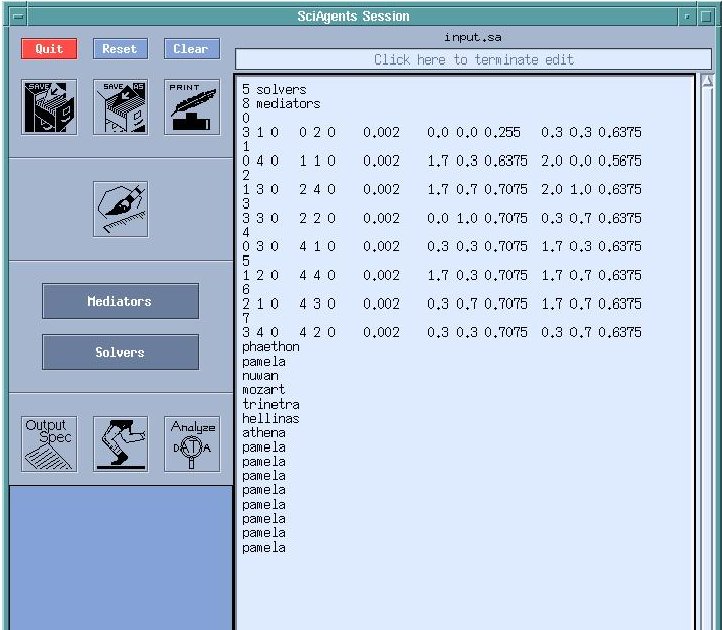The height and width of the screenshot is (630, 722).
Task: Click the 'Click here to terminate edit' bar
Action: coord(473,60)
